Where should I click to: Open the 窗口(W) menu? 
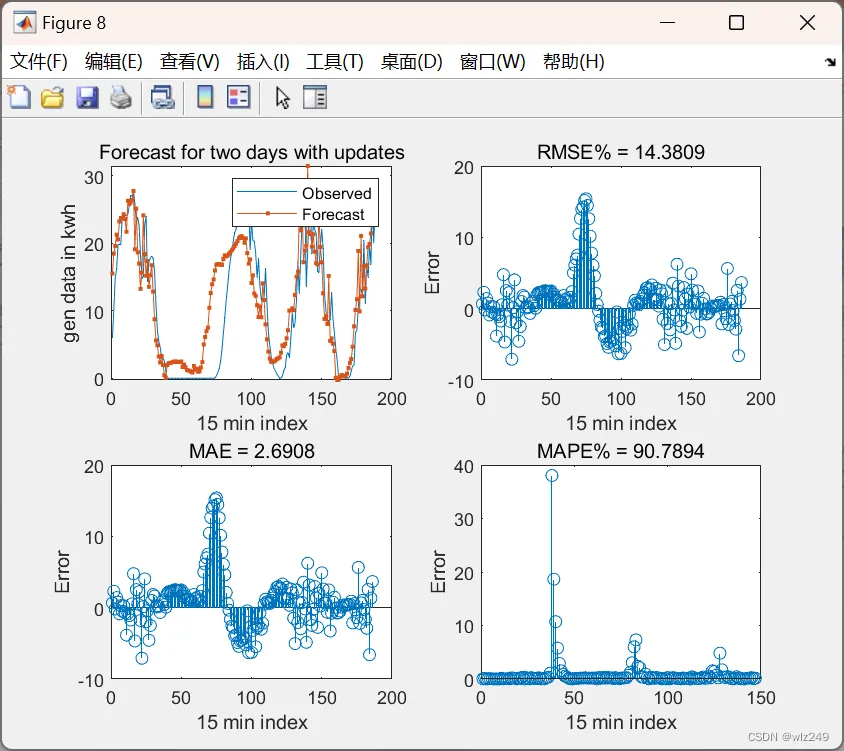[x=493, y=61]
